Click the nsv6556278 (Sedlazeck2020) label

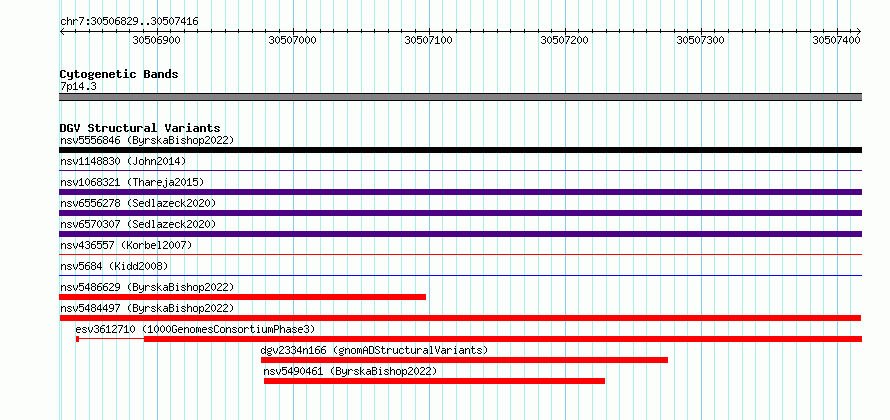pyautogui.click(x=138, y=203)
